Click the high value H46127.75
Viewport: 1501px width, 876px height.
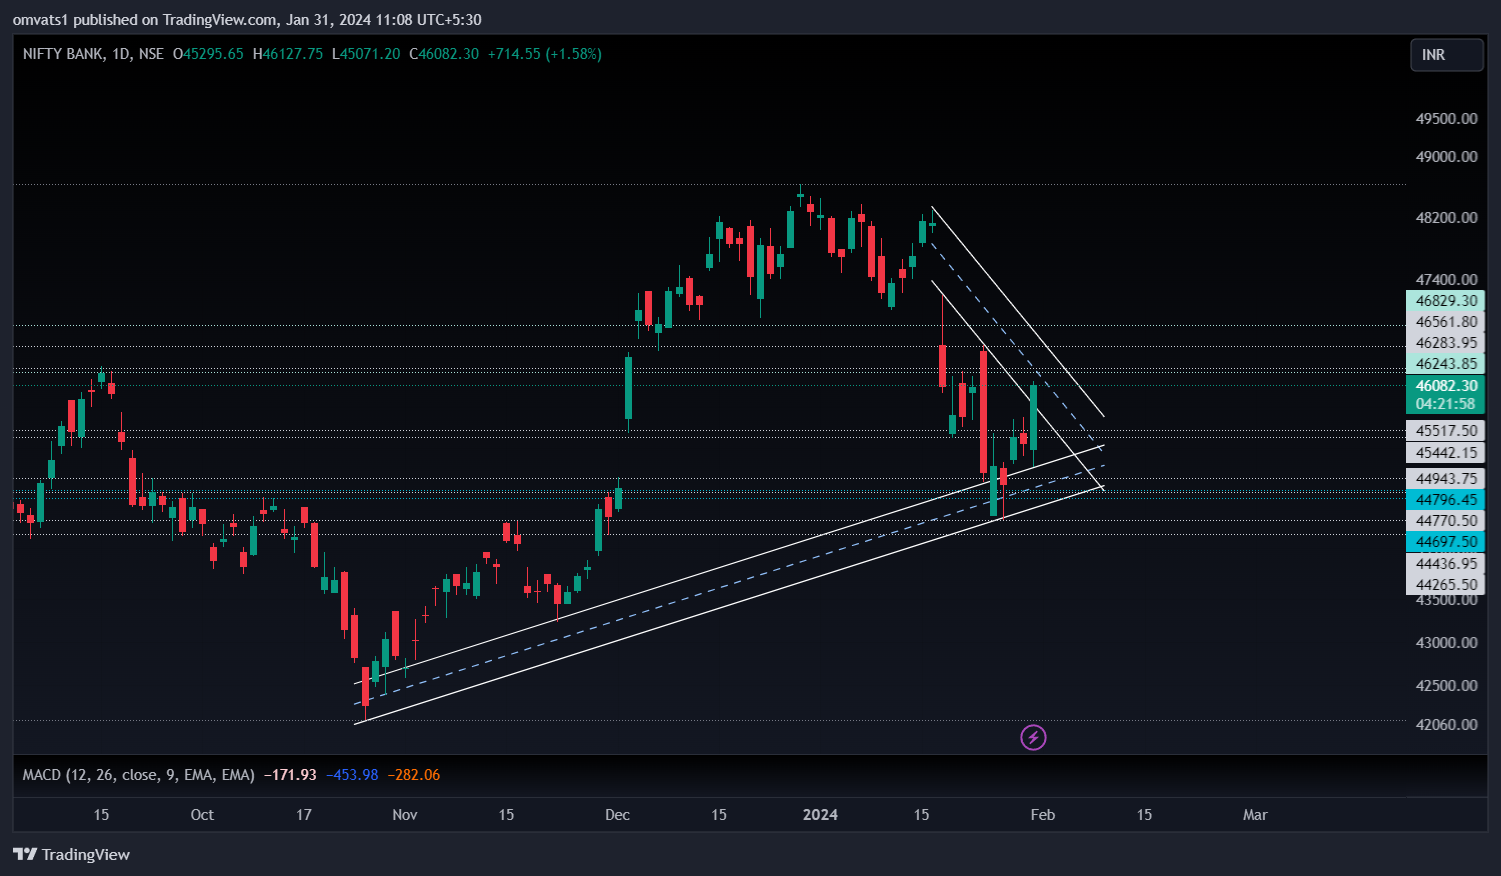[x=288, y=54]
